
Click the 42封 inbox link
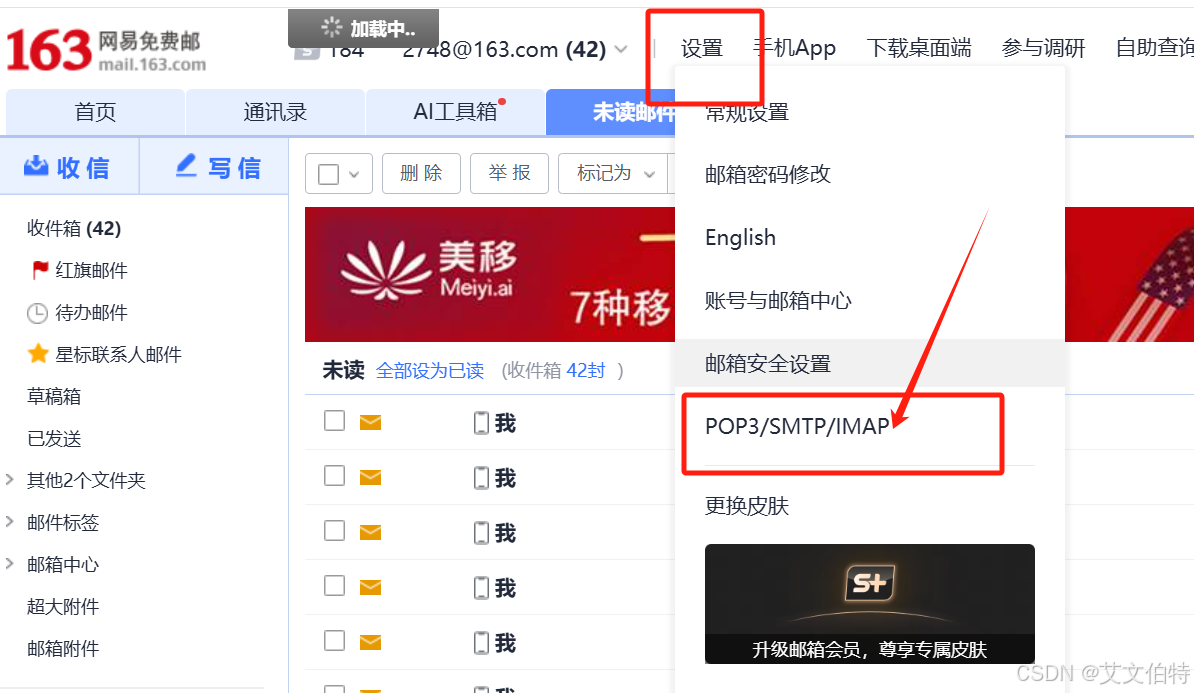point(586,371)
